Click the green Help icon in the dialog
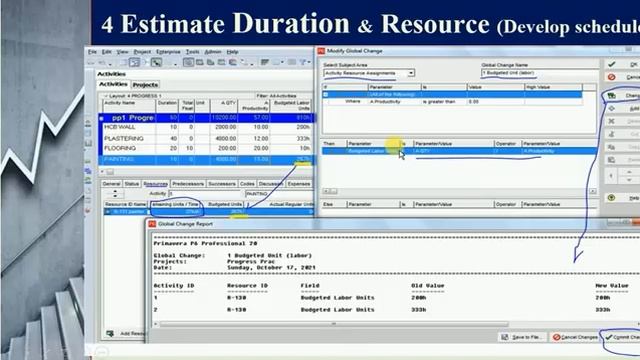Viewport: 640px width, 360px height. click(x=611, y=198)
